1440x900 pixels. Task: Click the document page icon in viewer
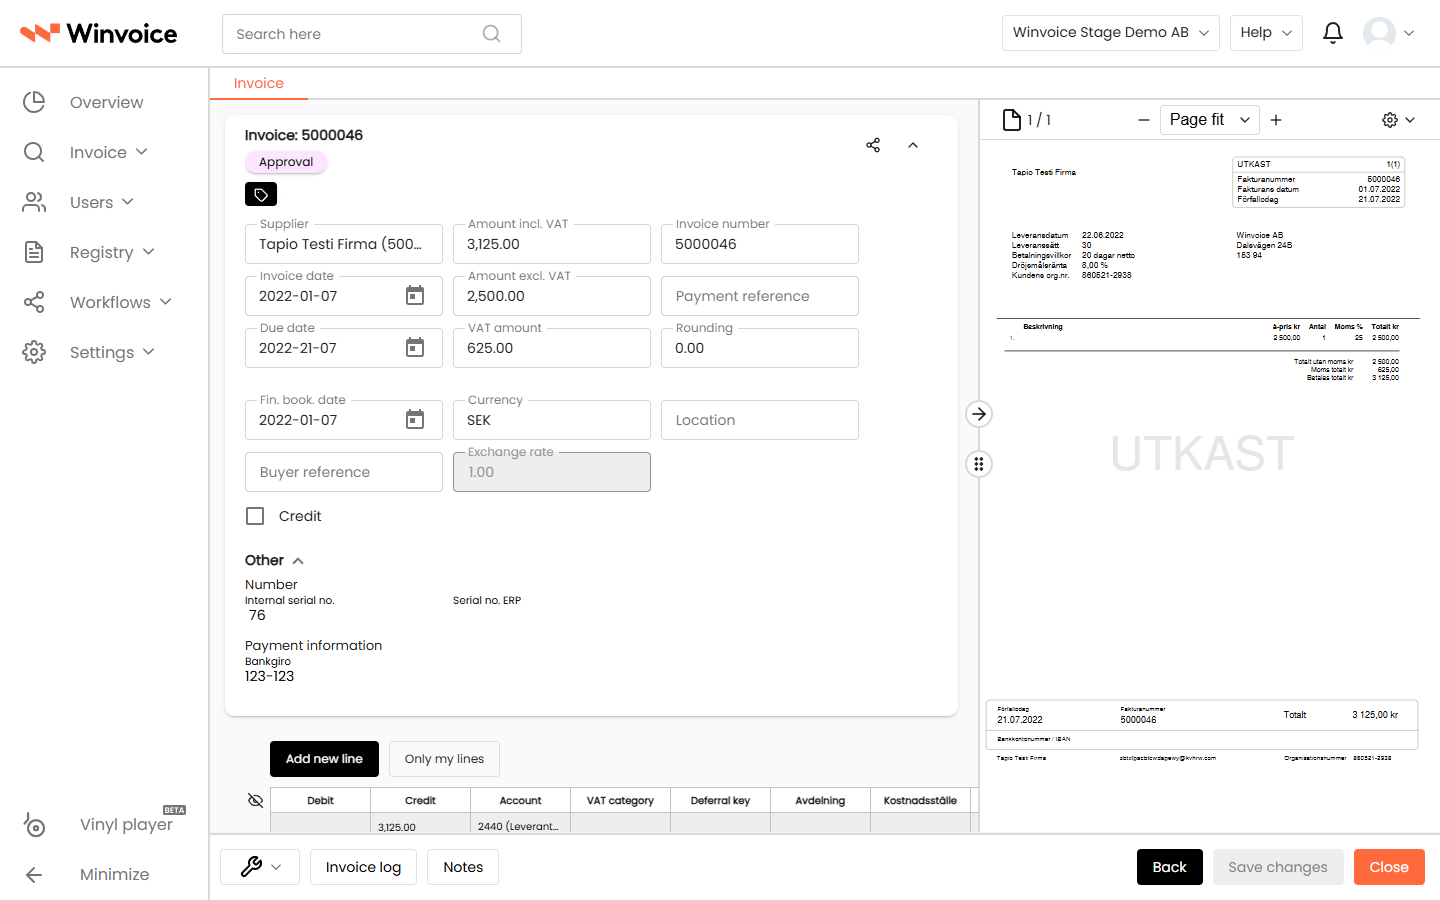[x=1012, y=120]
